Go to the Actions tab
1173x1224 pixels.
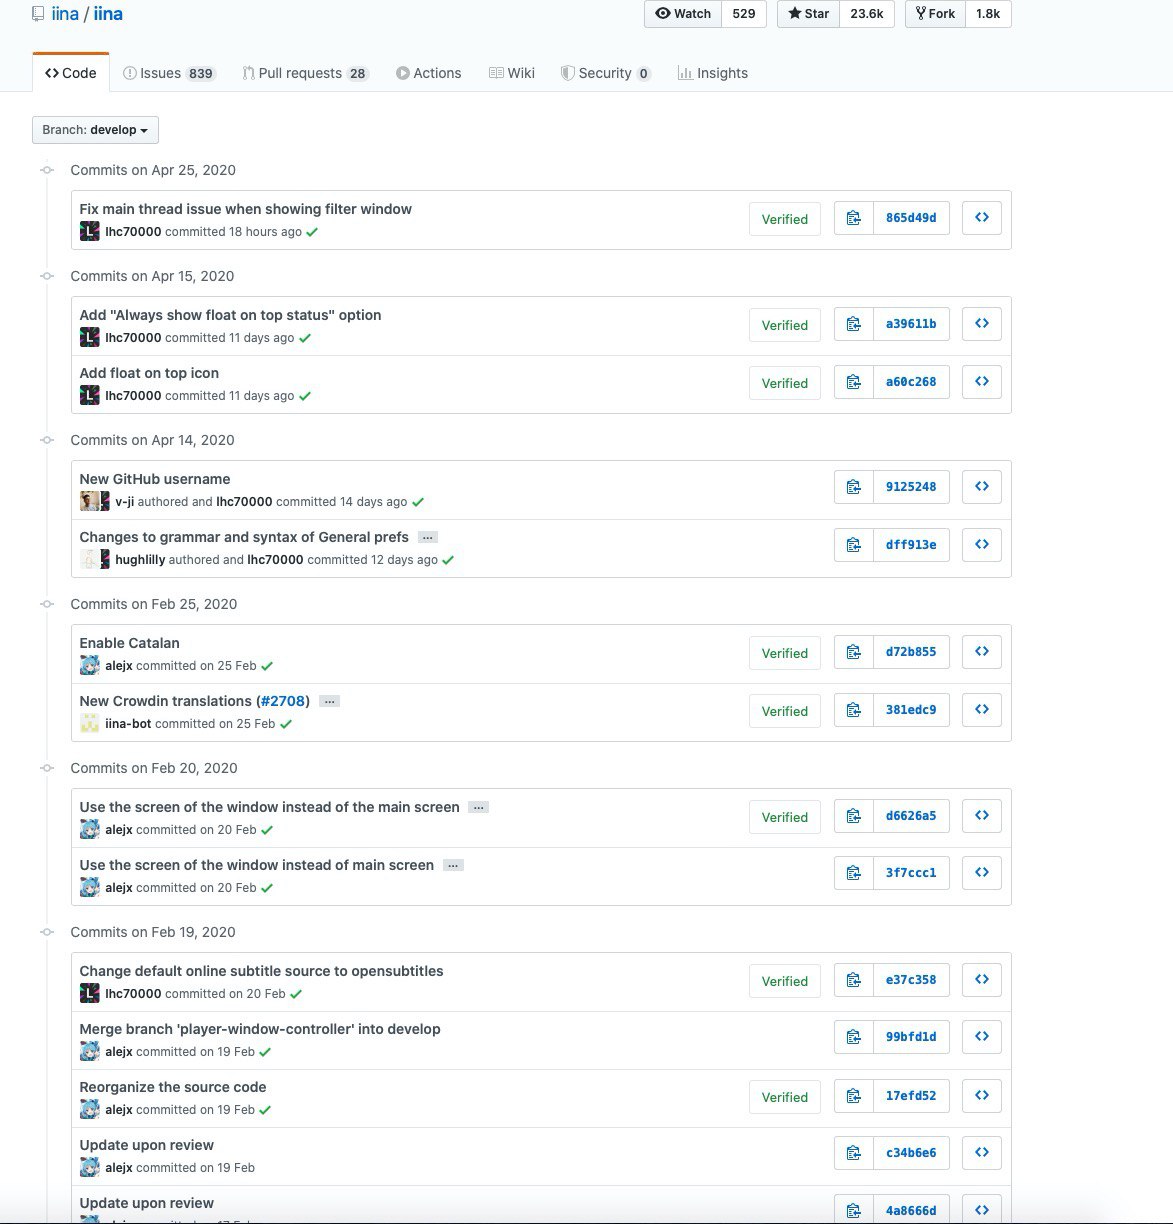(x=429, y=73)
